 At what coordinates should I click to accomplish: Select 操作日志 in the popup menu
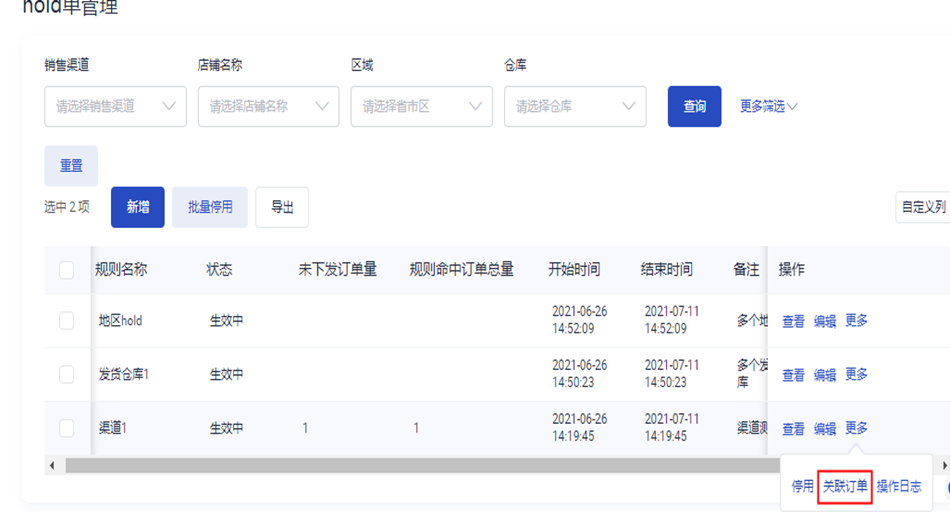(899, 486)
